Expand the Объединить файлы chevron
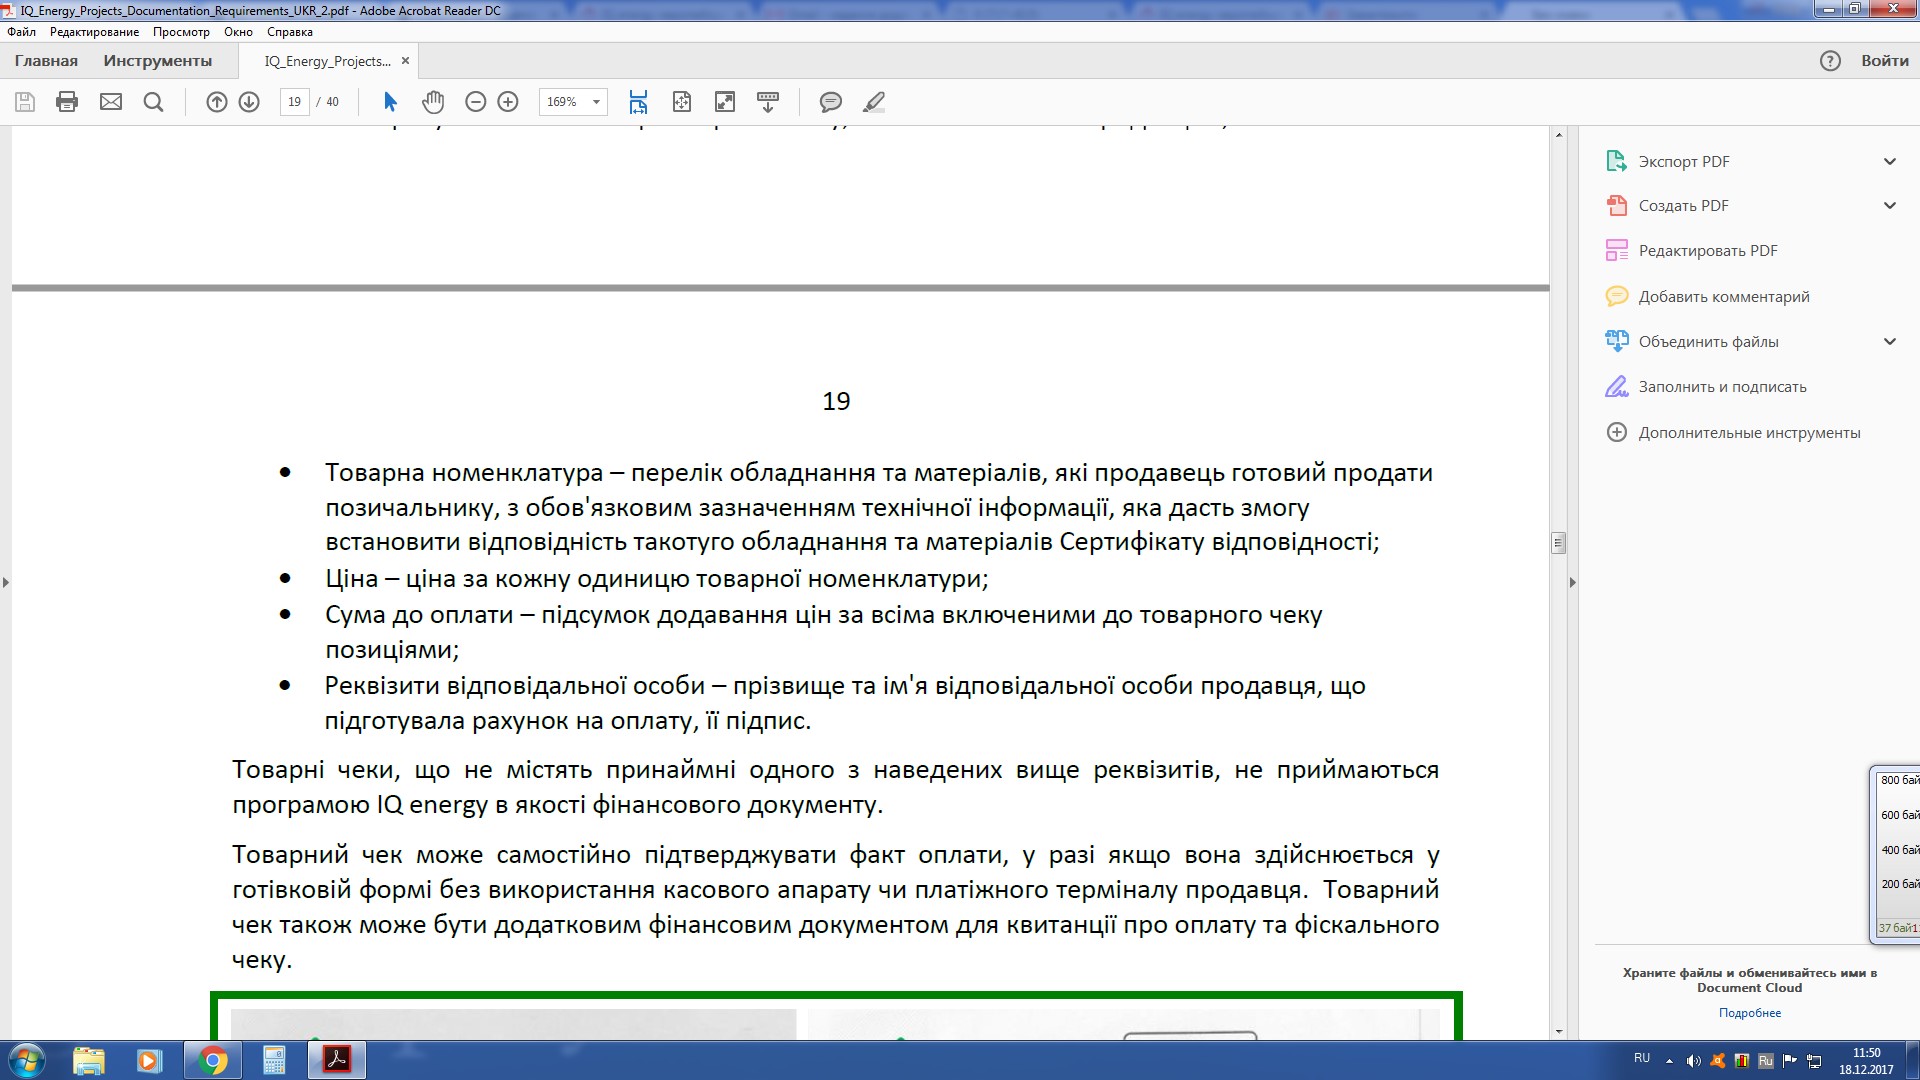The width and height of the screenshot is (1920, 1080). 1890,342
